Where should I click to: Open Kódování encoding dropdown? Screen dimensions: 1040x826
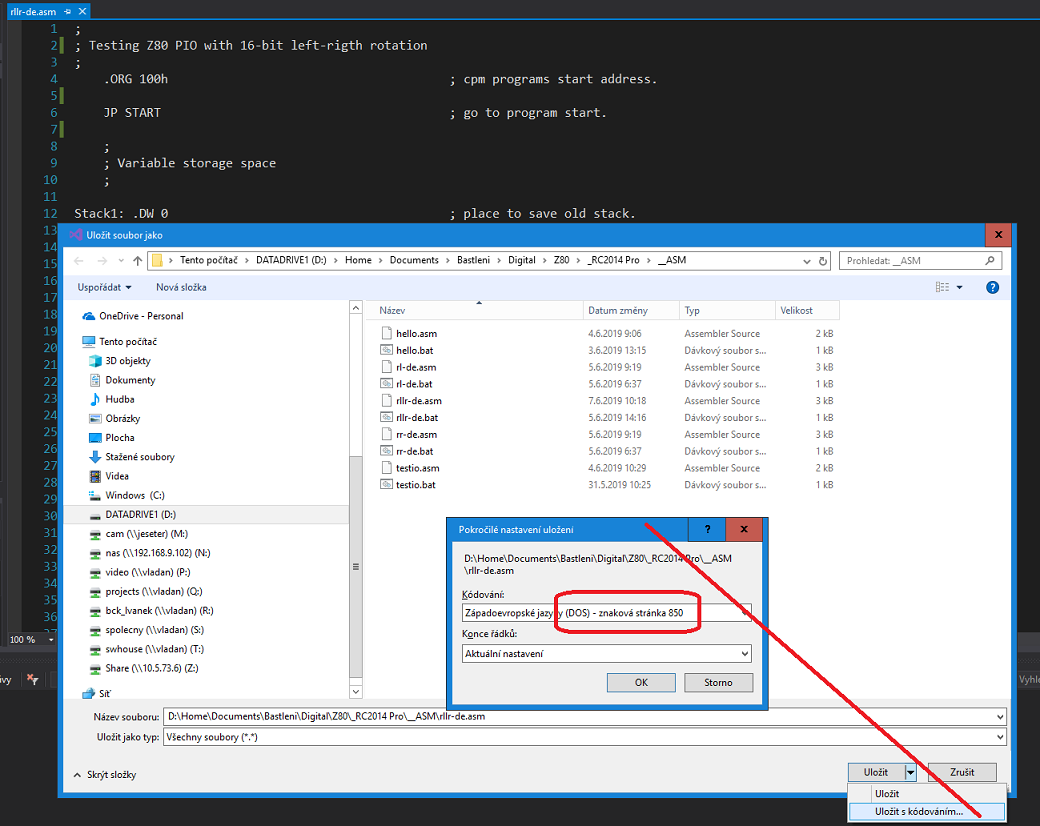[745, 613]
